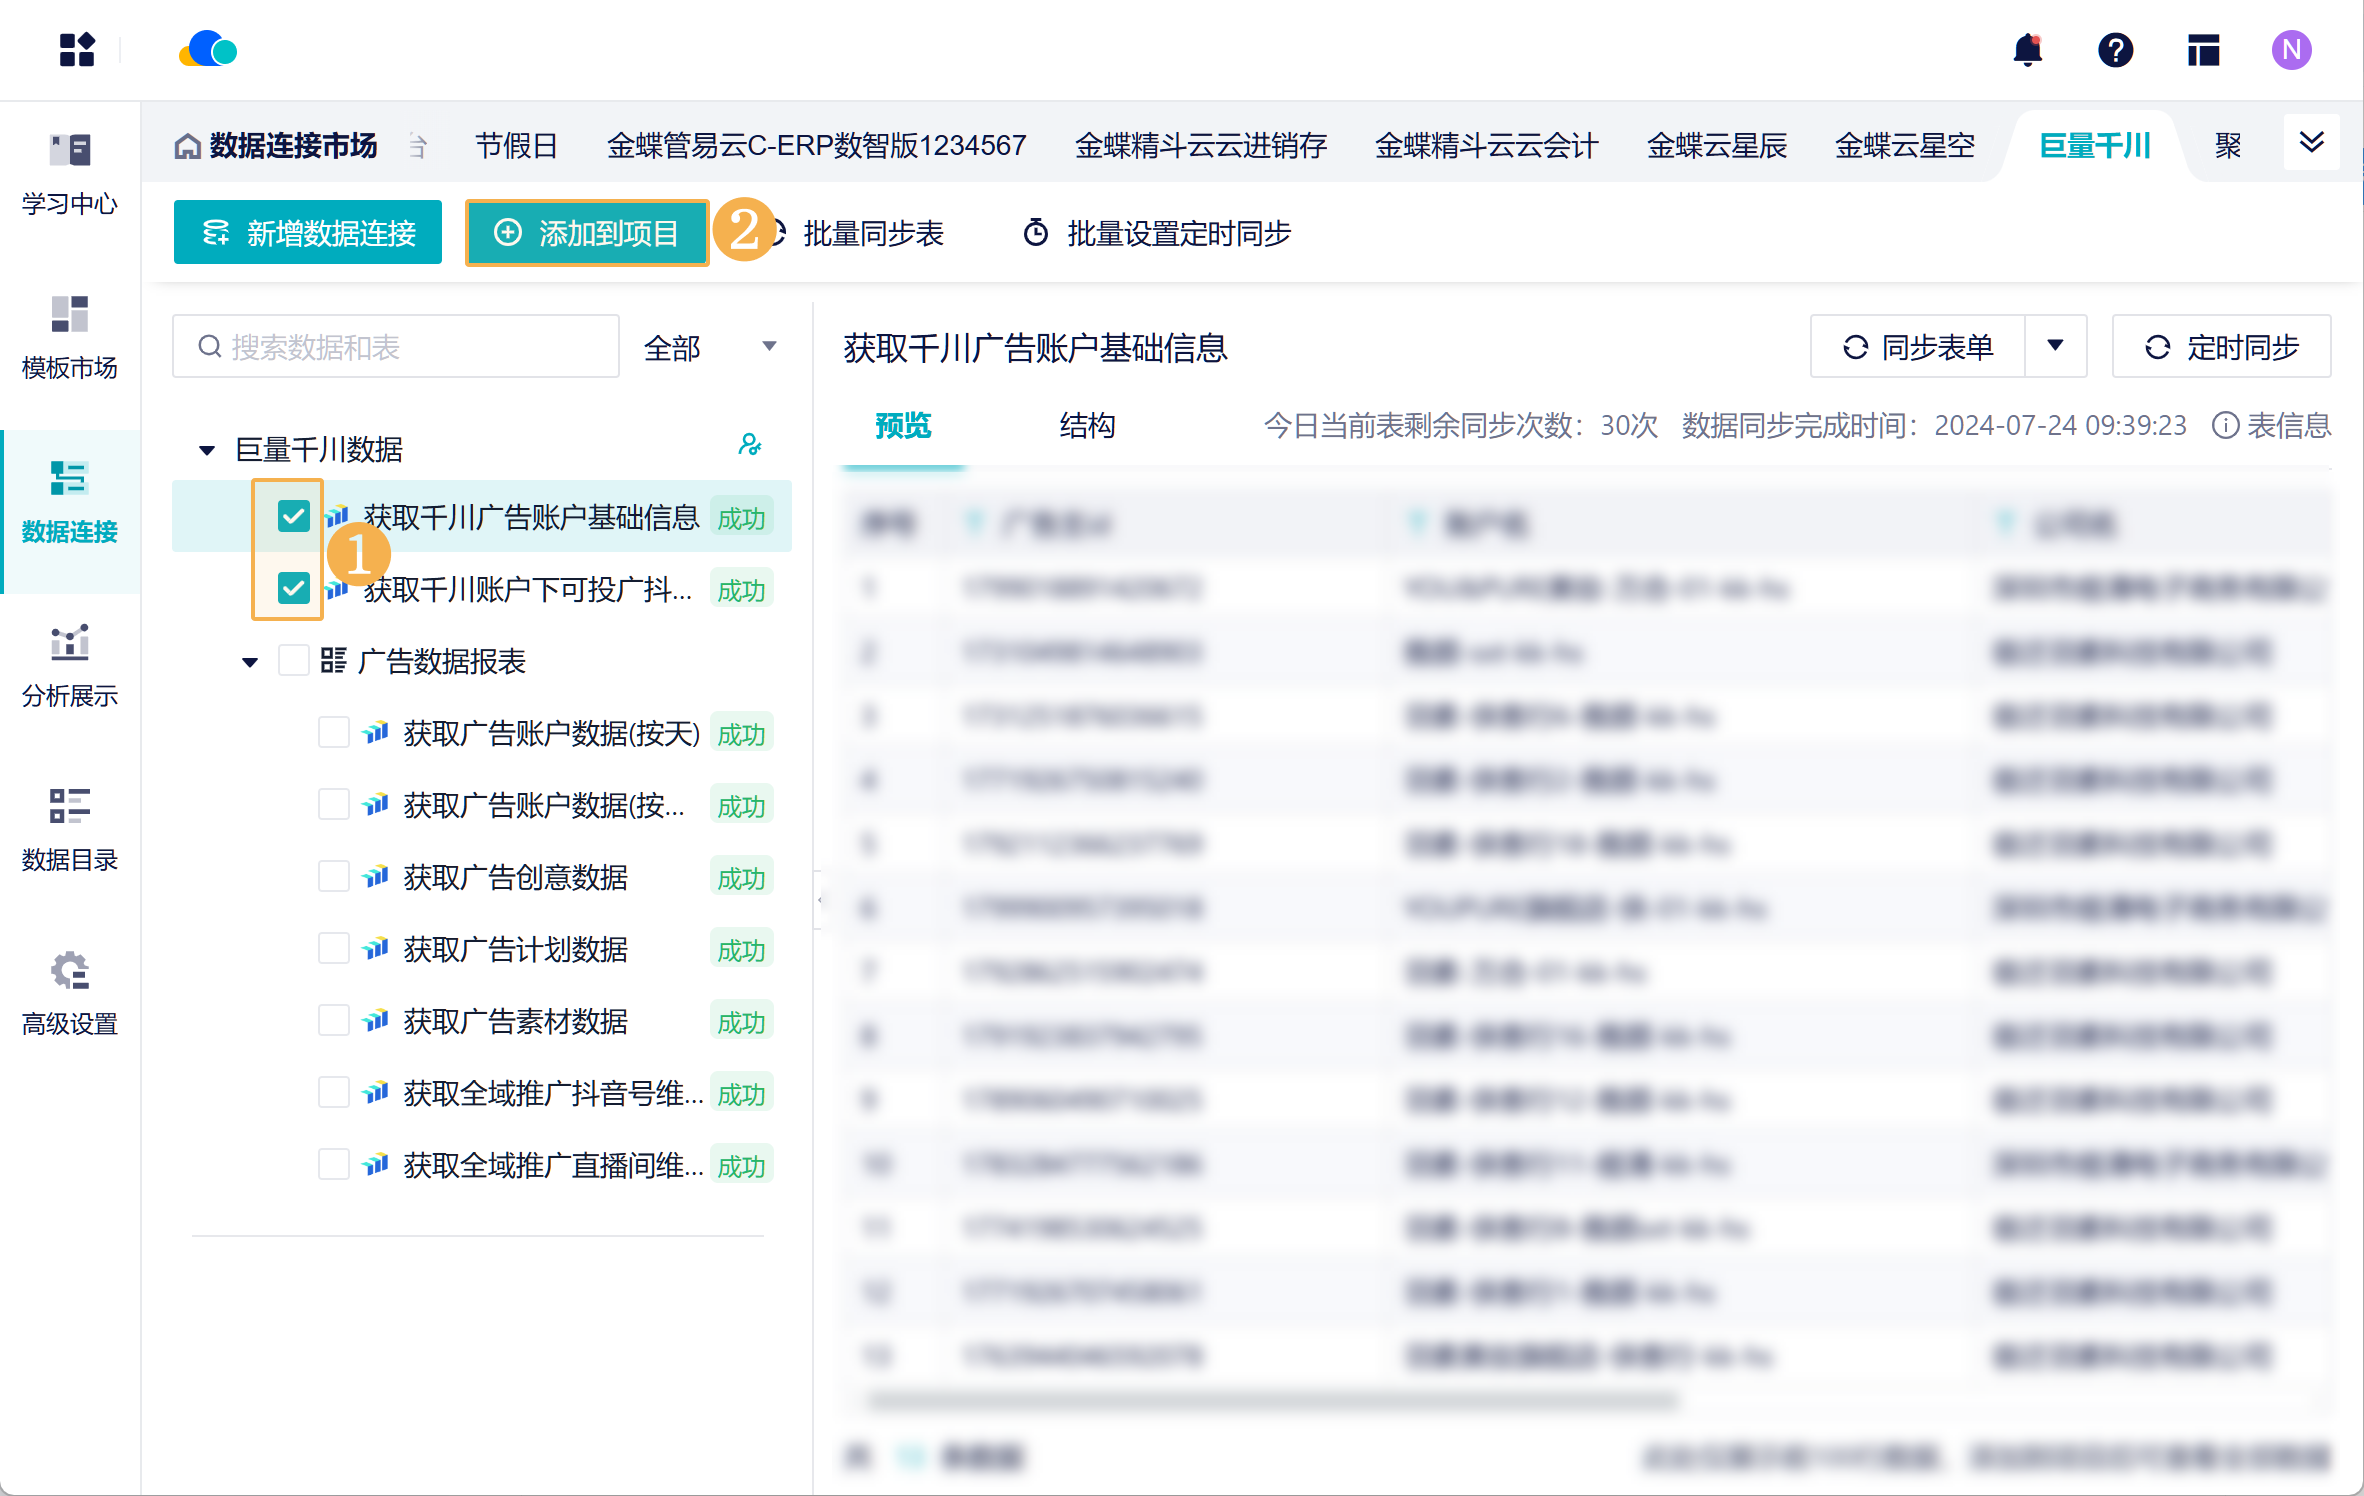This screenshot has height=1496, width=2364.
Task: Switch to the 结构 tab
Action: 1087,426
